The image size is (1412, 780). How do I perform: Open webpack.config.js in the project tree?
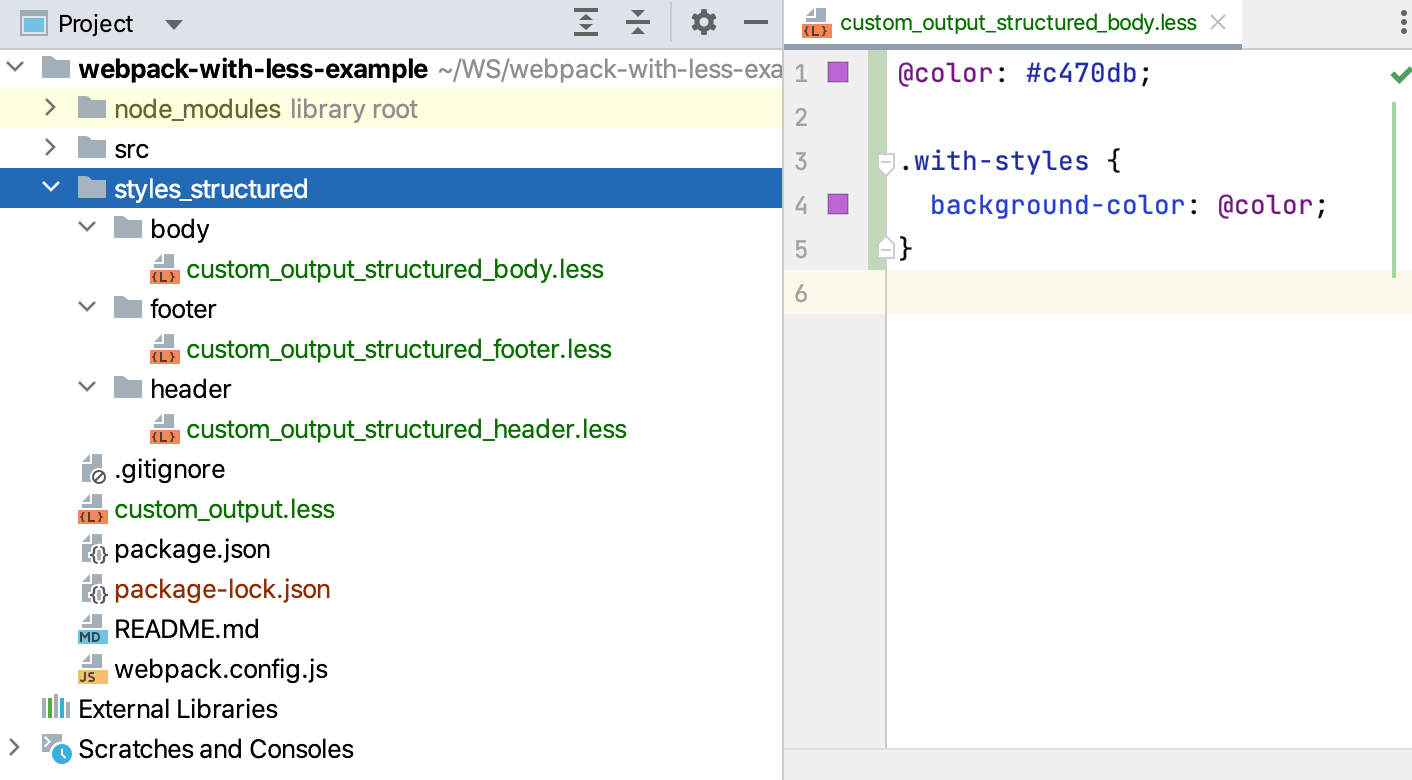(220, 669)
